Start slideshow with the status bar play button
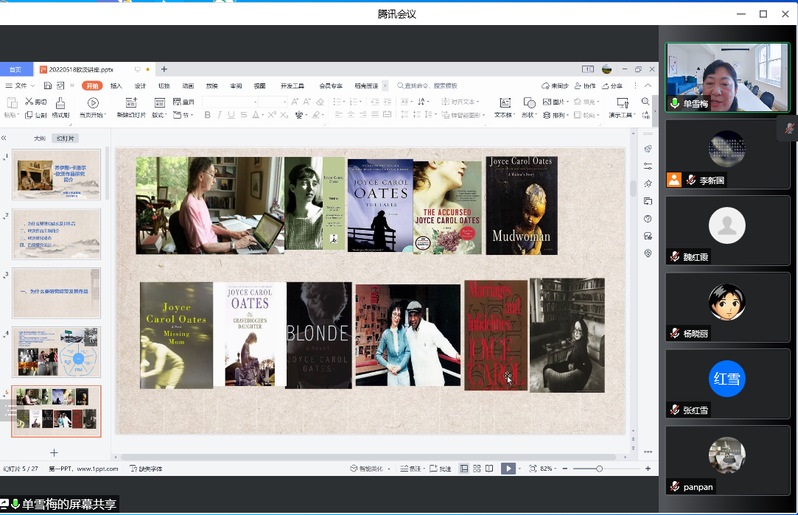The image size is (798, 515). point(508,468)
